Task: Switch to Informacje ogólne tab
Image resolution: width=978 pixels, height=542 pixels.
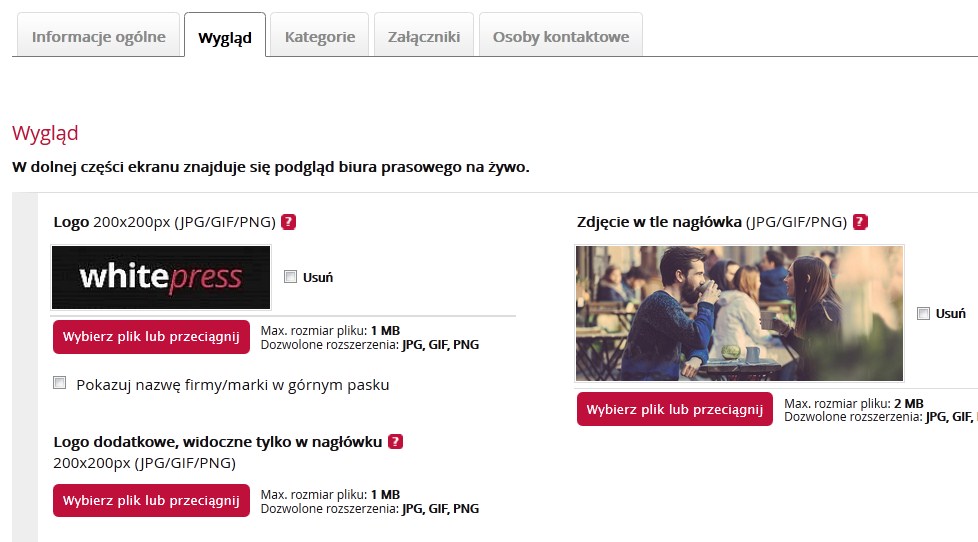Action: click(99, 36)
